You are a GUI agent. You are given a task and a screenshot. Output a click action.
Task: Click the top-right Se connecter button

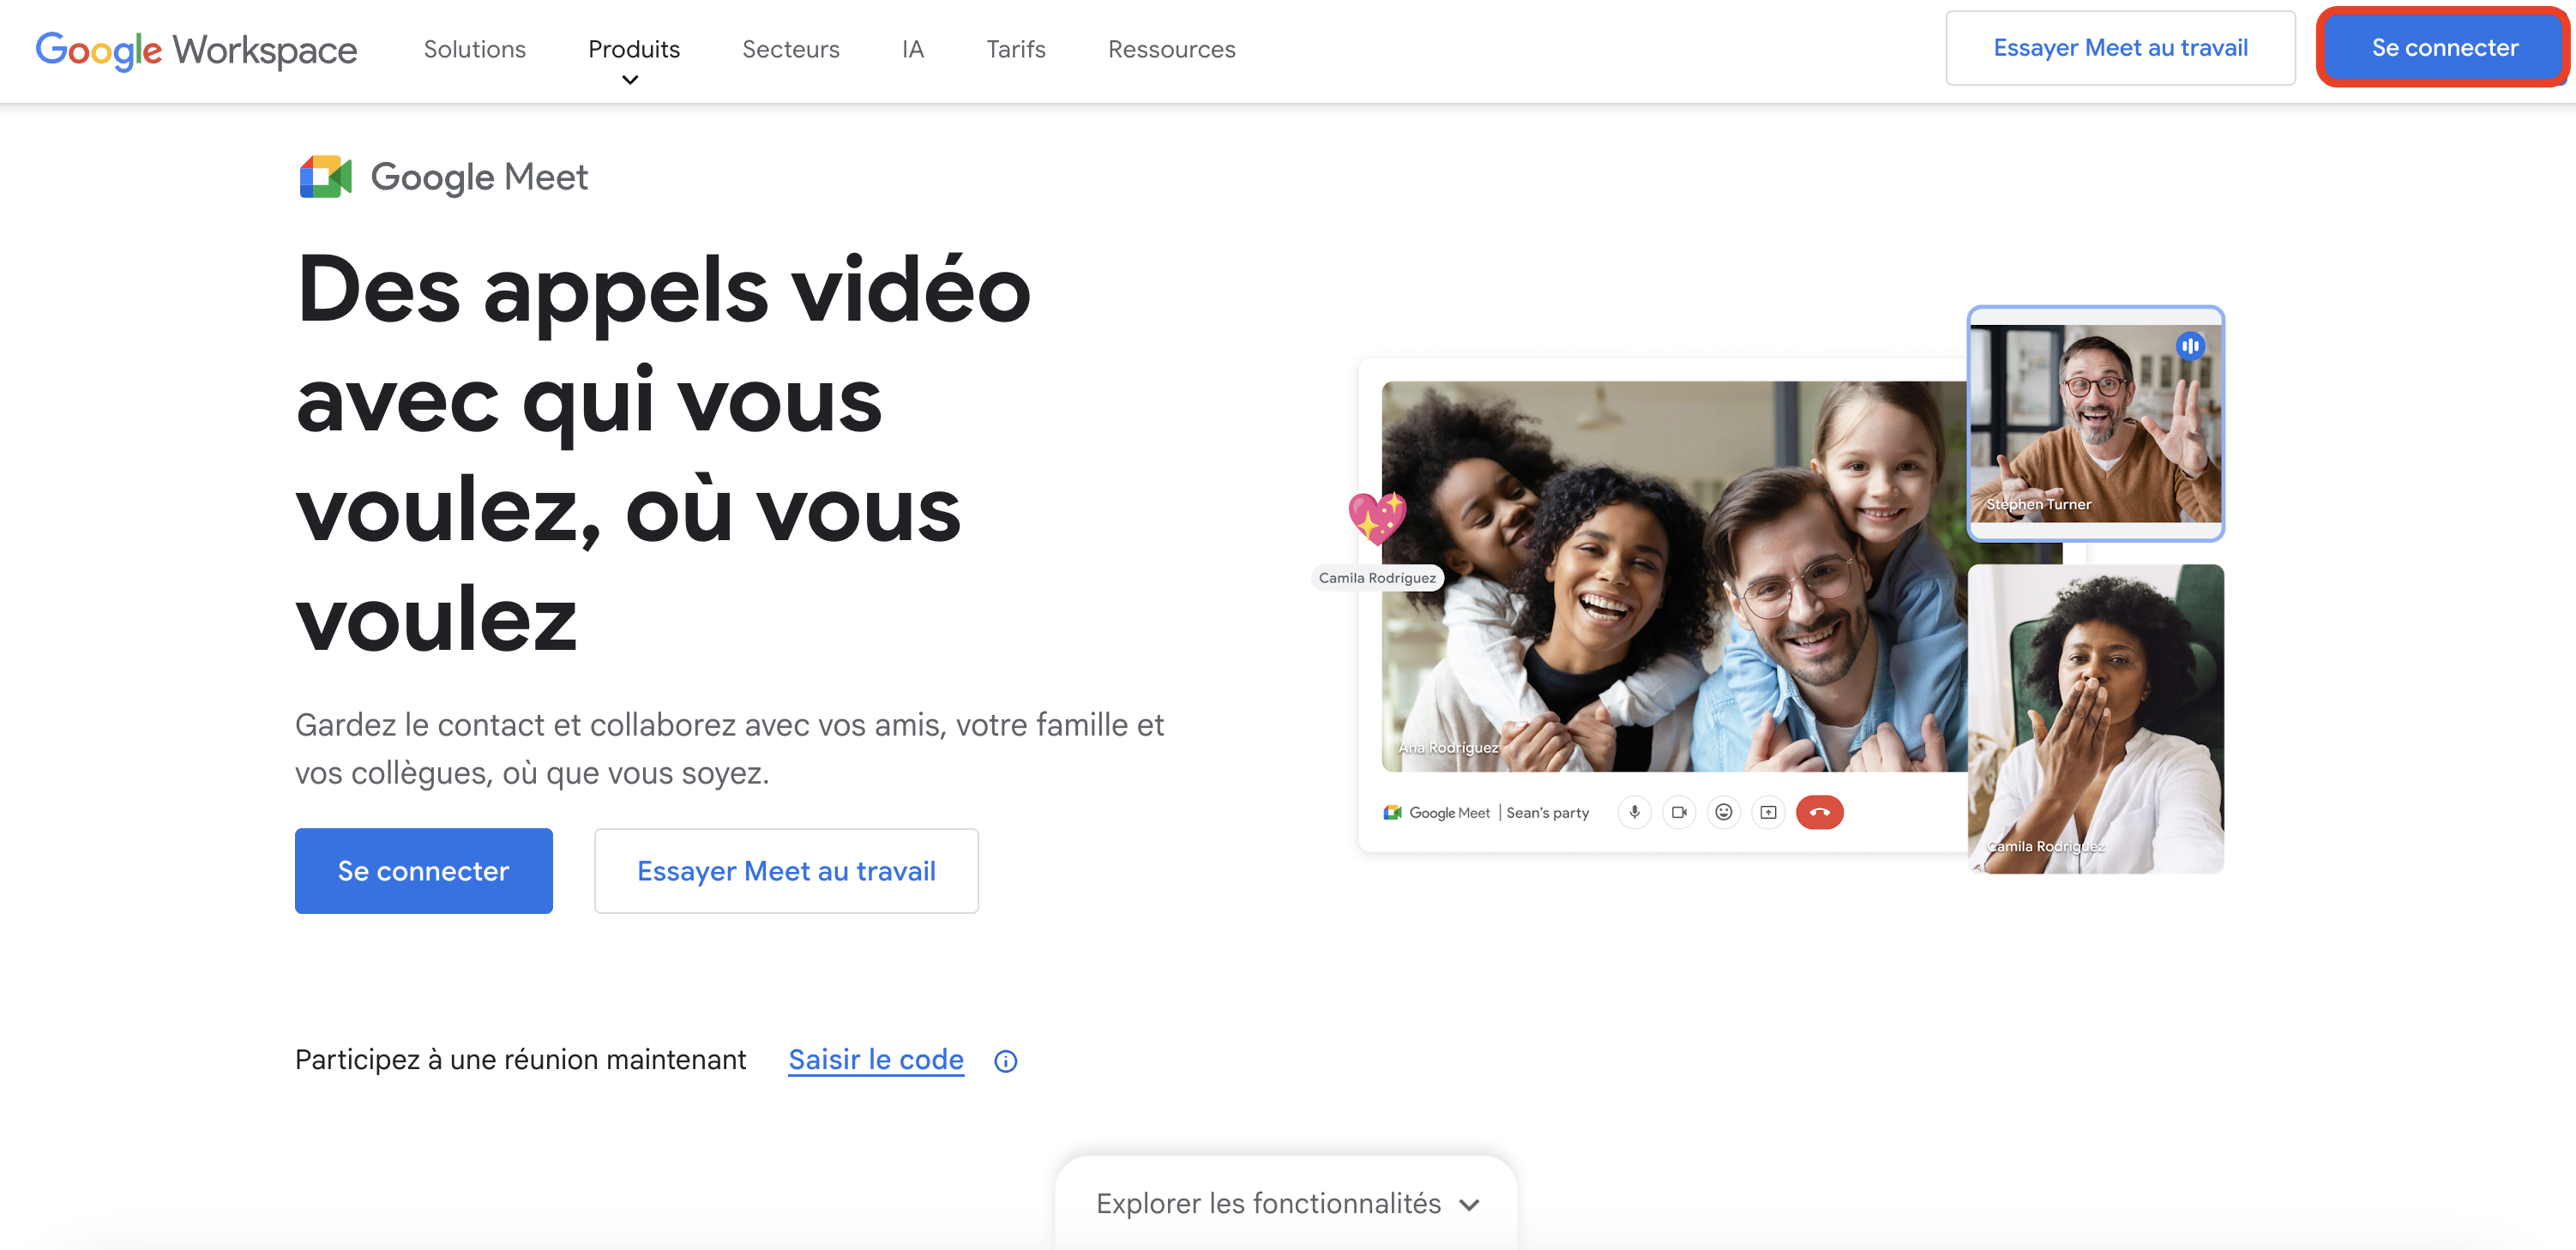(x=2444, y=47)
